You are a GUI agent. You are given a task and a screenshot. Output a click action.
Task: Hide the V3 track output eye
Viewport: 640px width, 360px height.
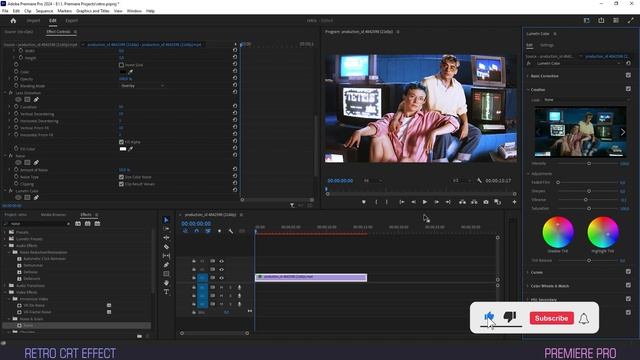[x=222, y=261]
